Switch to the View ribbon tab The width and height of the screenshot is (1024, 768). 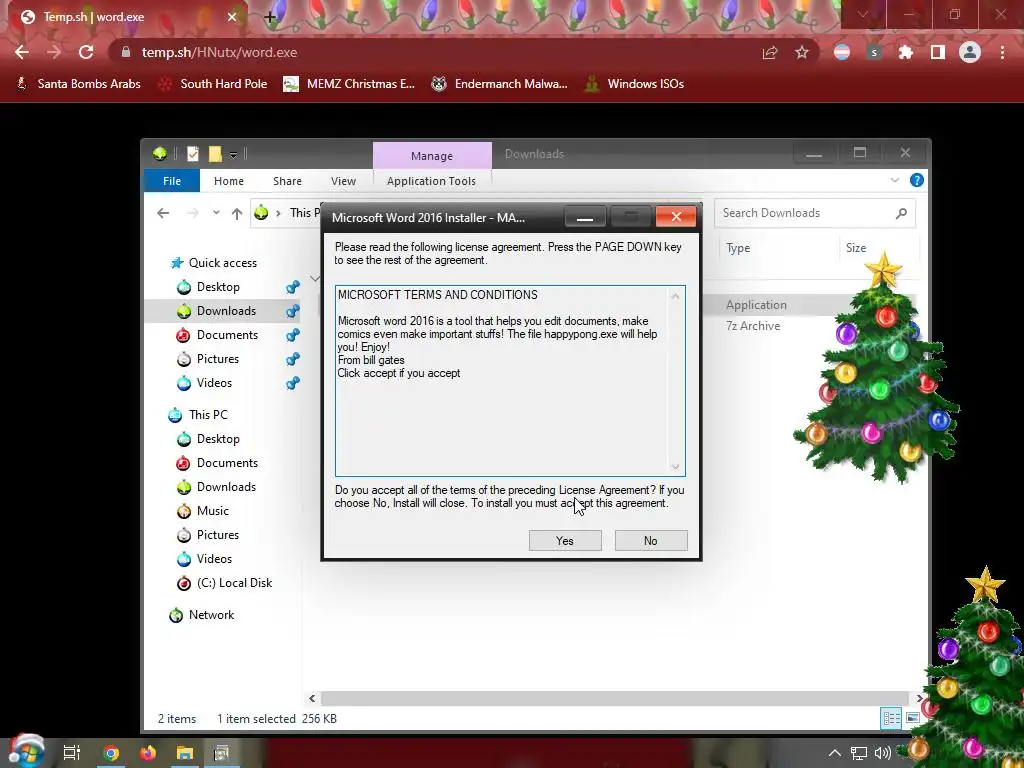[344, 181]
